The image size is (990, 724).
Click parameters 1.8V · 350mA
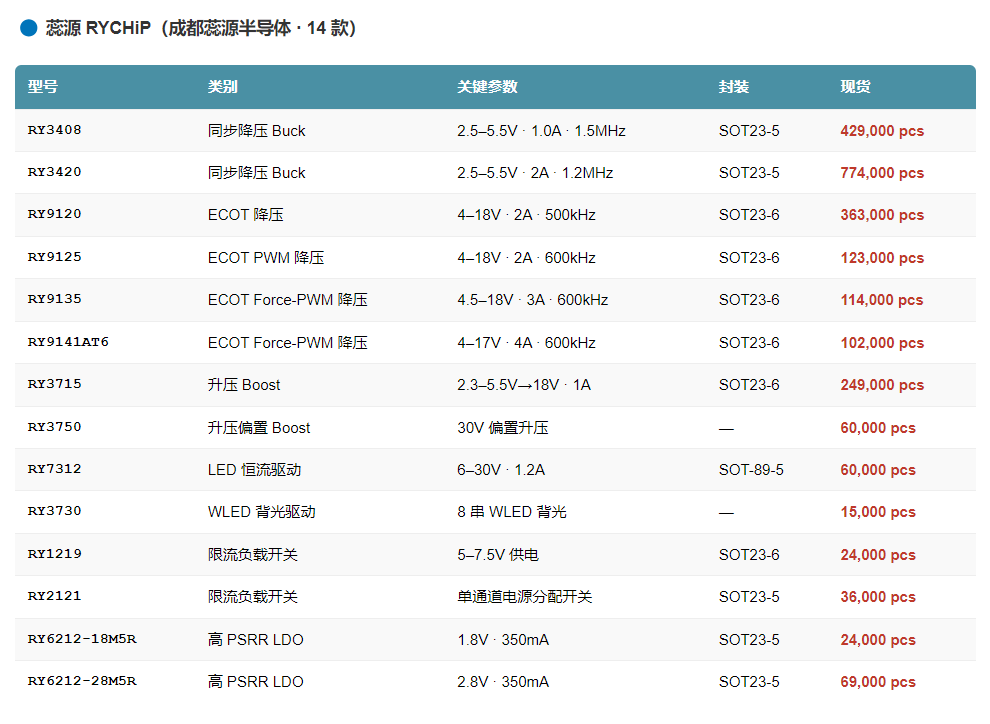click(x=503, y=639)
